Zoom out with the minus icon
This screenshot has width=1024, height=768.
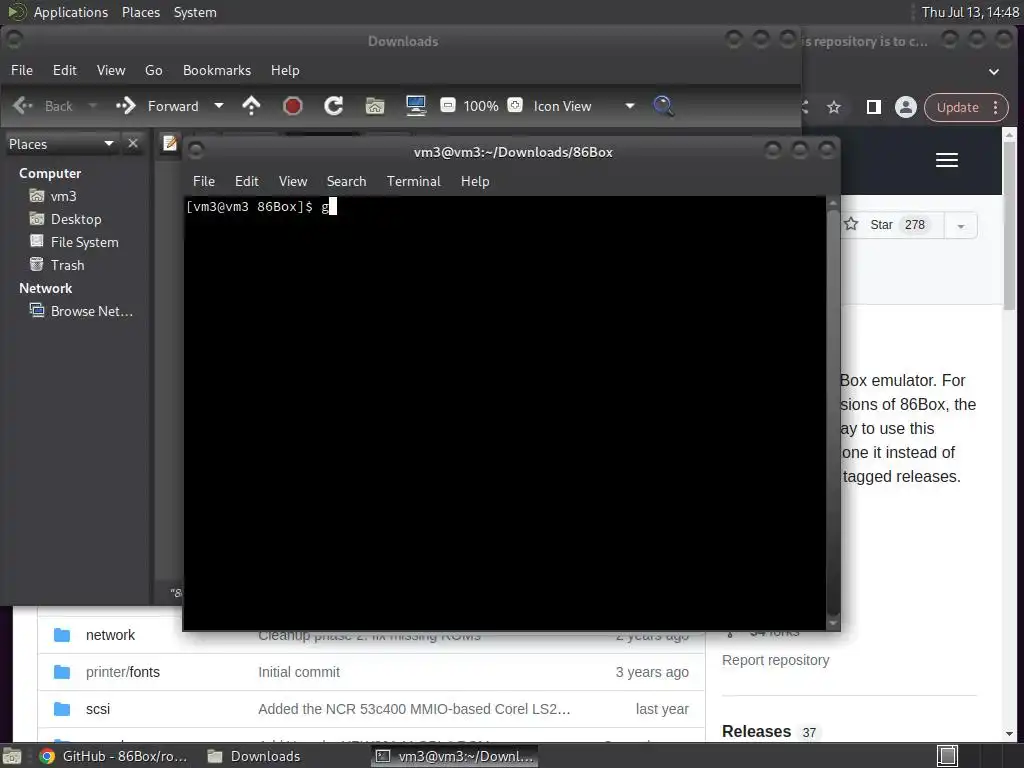click(448, 105)
